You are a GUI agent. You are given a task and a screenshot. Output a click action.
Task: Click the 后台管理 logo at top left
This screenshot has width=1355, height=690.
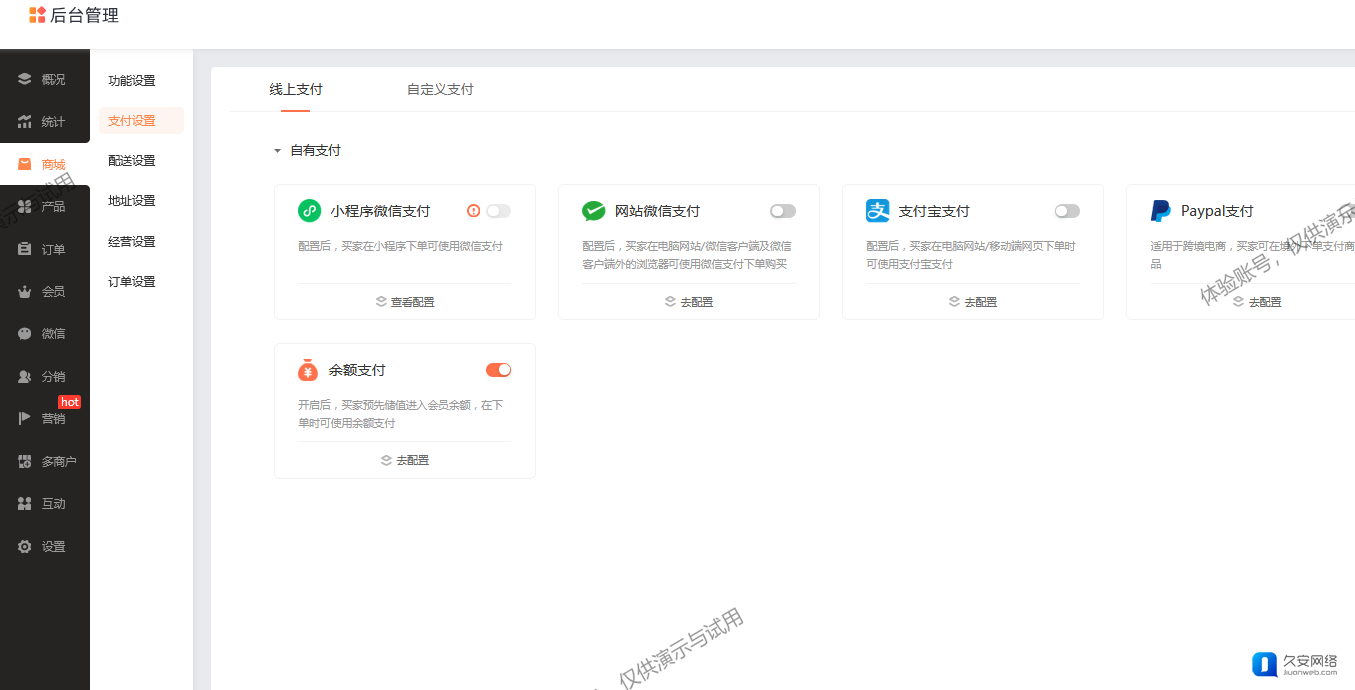click(x=74, y=15)
